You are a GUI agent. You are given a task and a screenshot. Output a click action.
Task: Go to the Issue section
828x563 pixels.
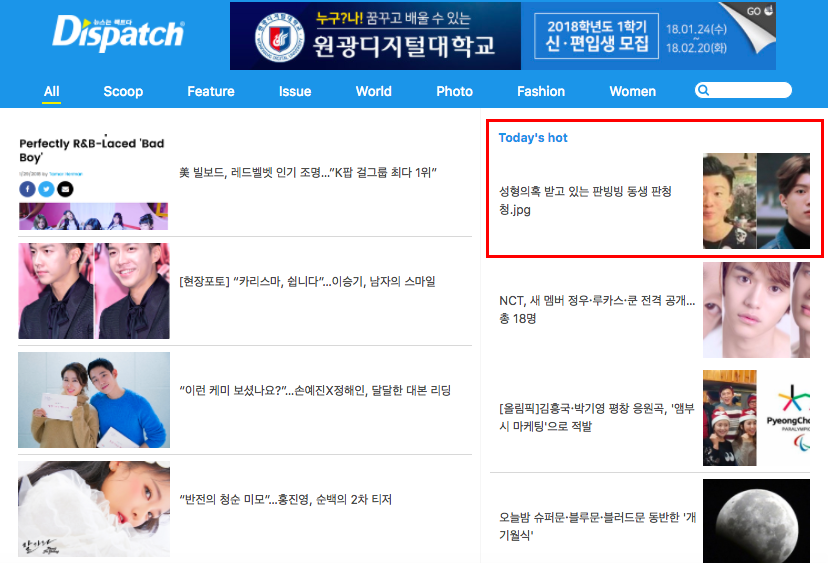[x=295, y=91]
